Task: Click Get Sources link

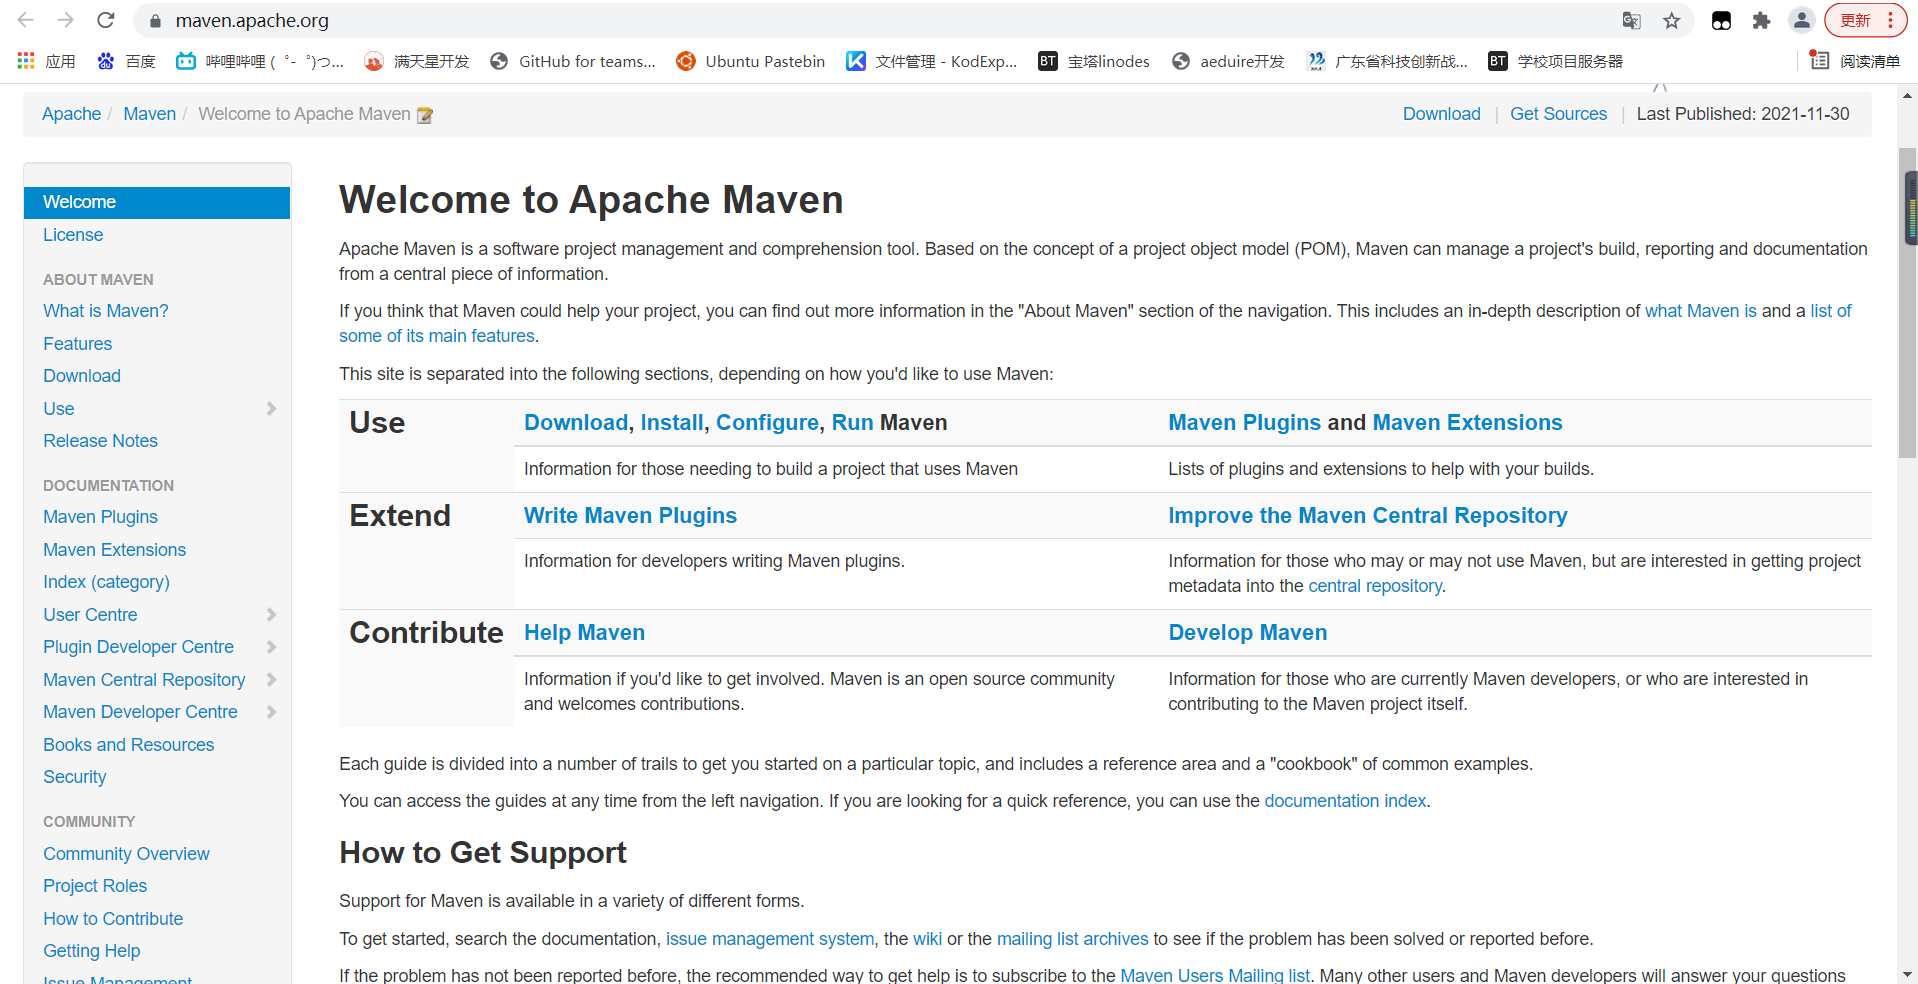Action: tap(1558, 114)
